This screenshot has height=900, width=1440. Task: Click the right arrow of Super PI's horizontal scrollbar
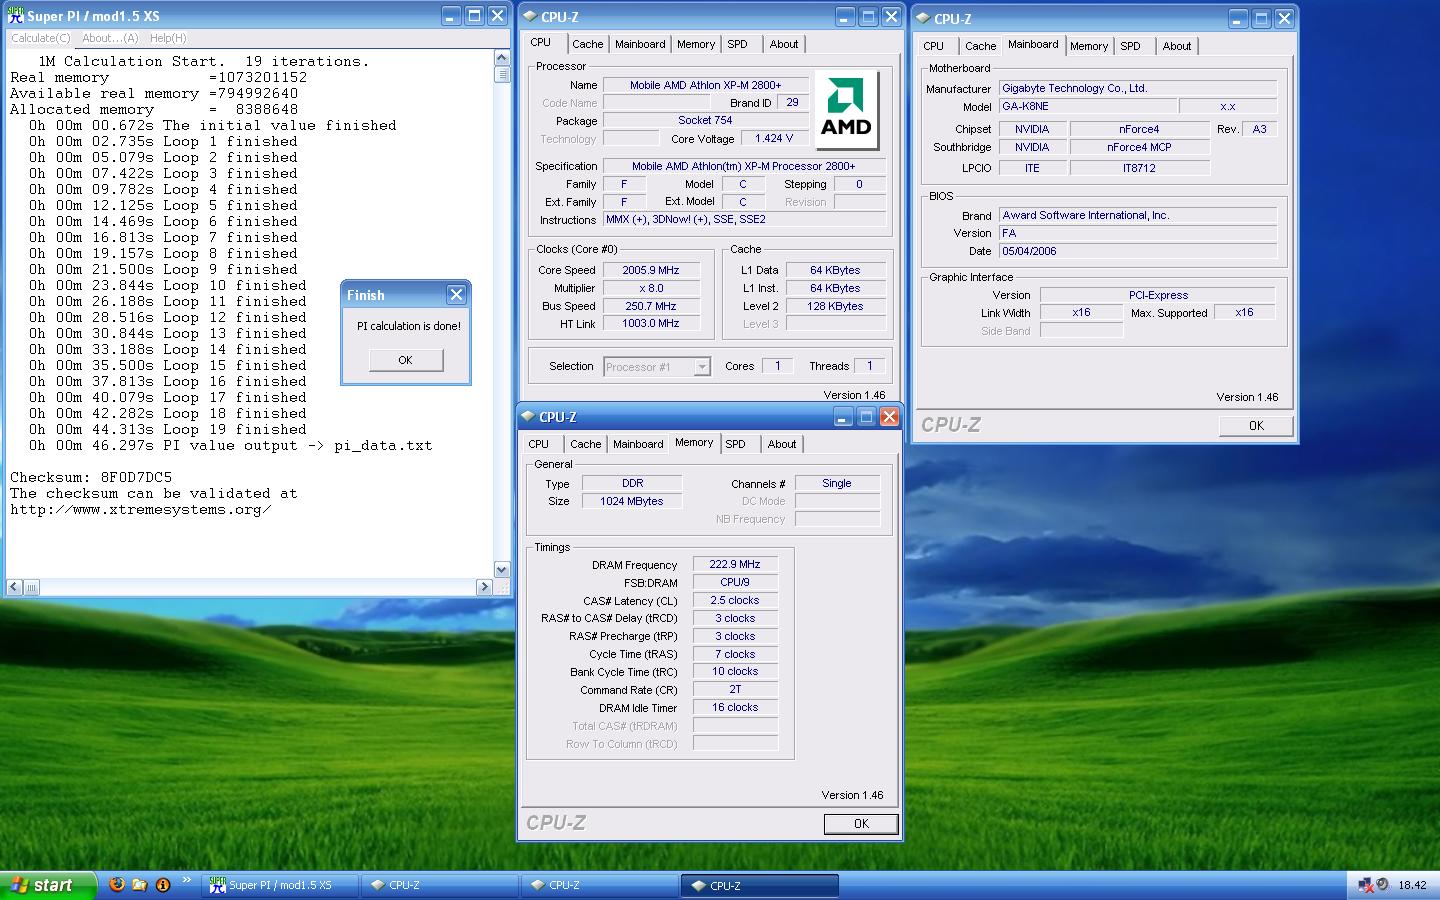click(x=484, y=587)
